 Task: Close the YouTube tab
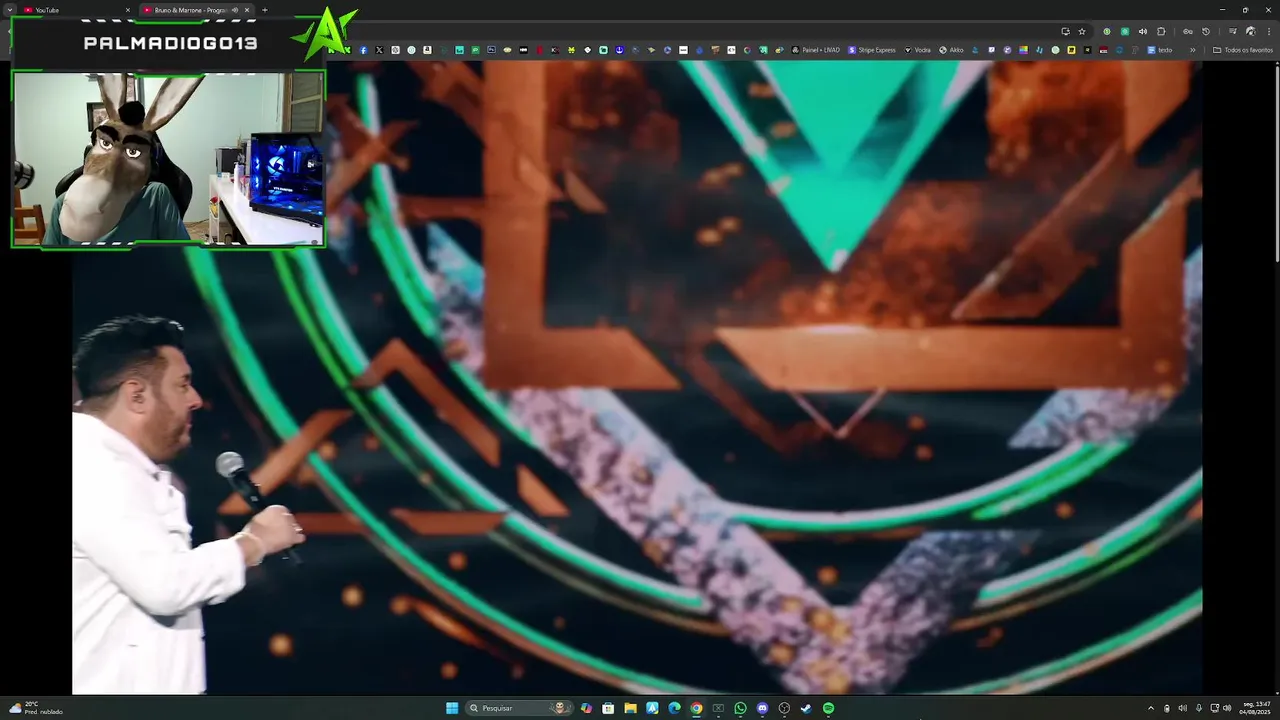pos(128,10)
